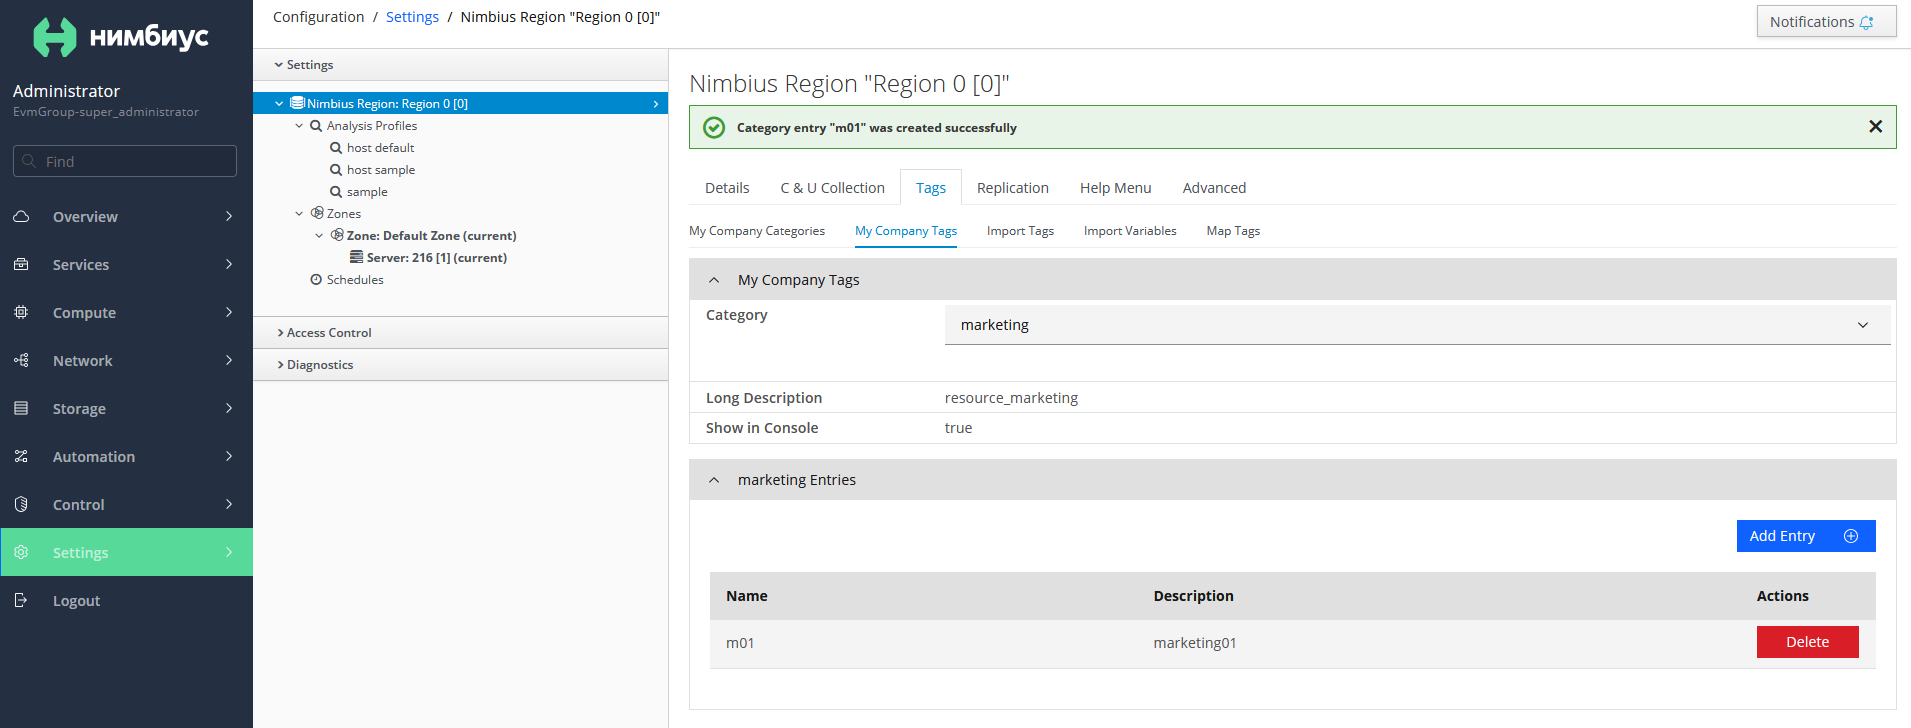
Task: Click the Compute chip icon
Action: pyautogui.click(x=21, y=312)
